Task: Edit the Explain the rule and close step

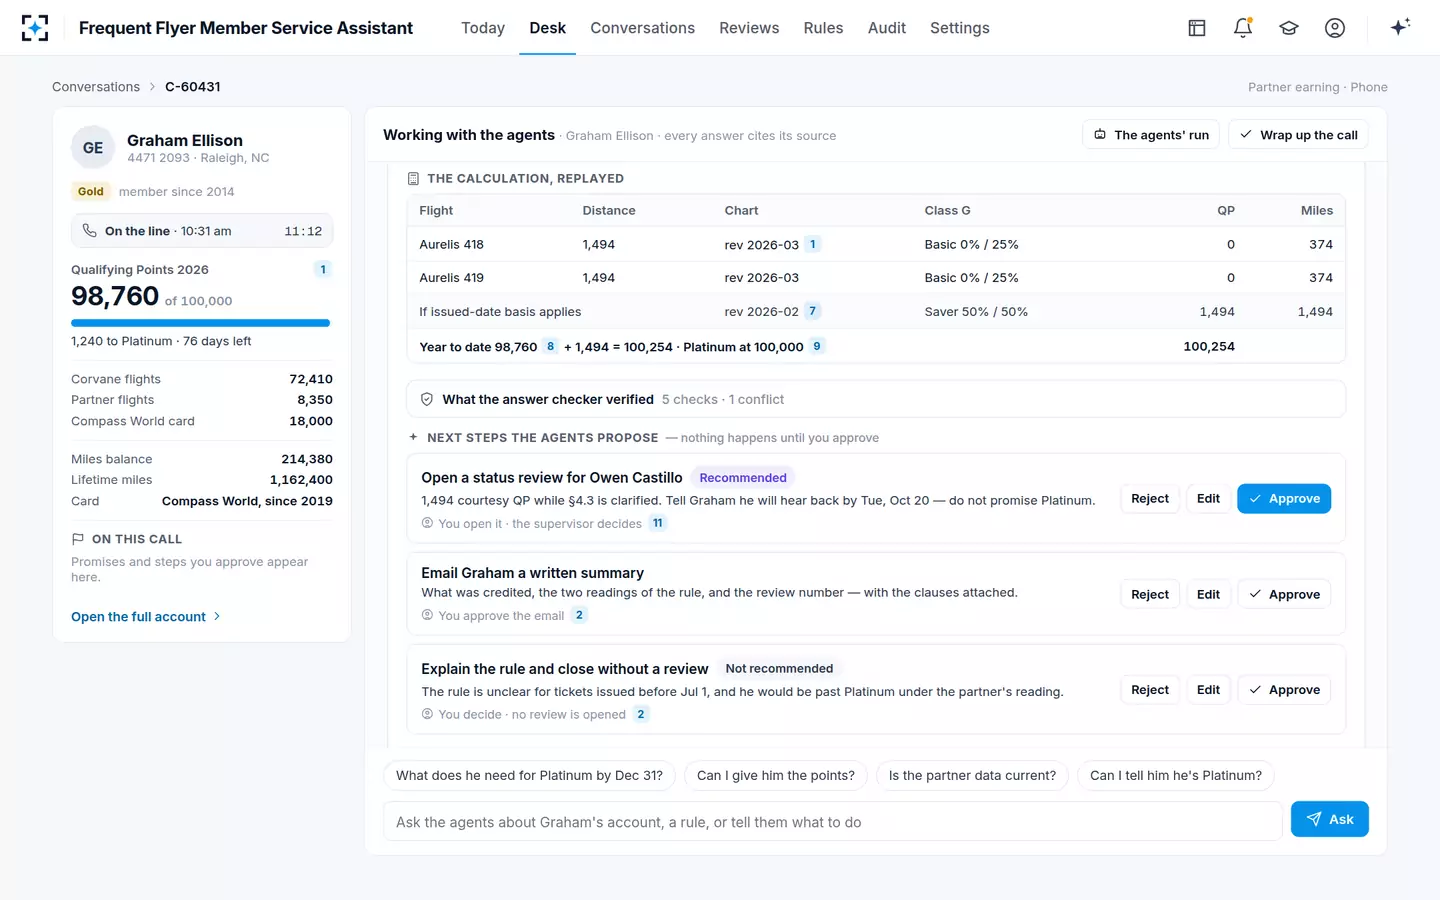Action: pos(1208,690)
